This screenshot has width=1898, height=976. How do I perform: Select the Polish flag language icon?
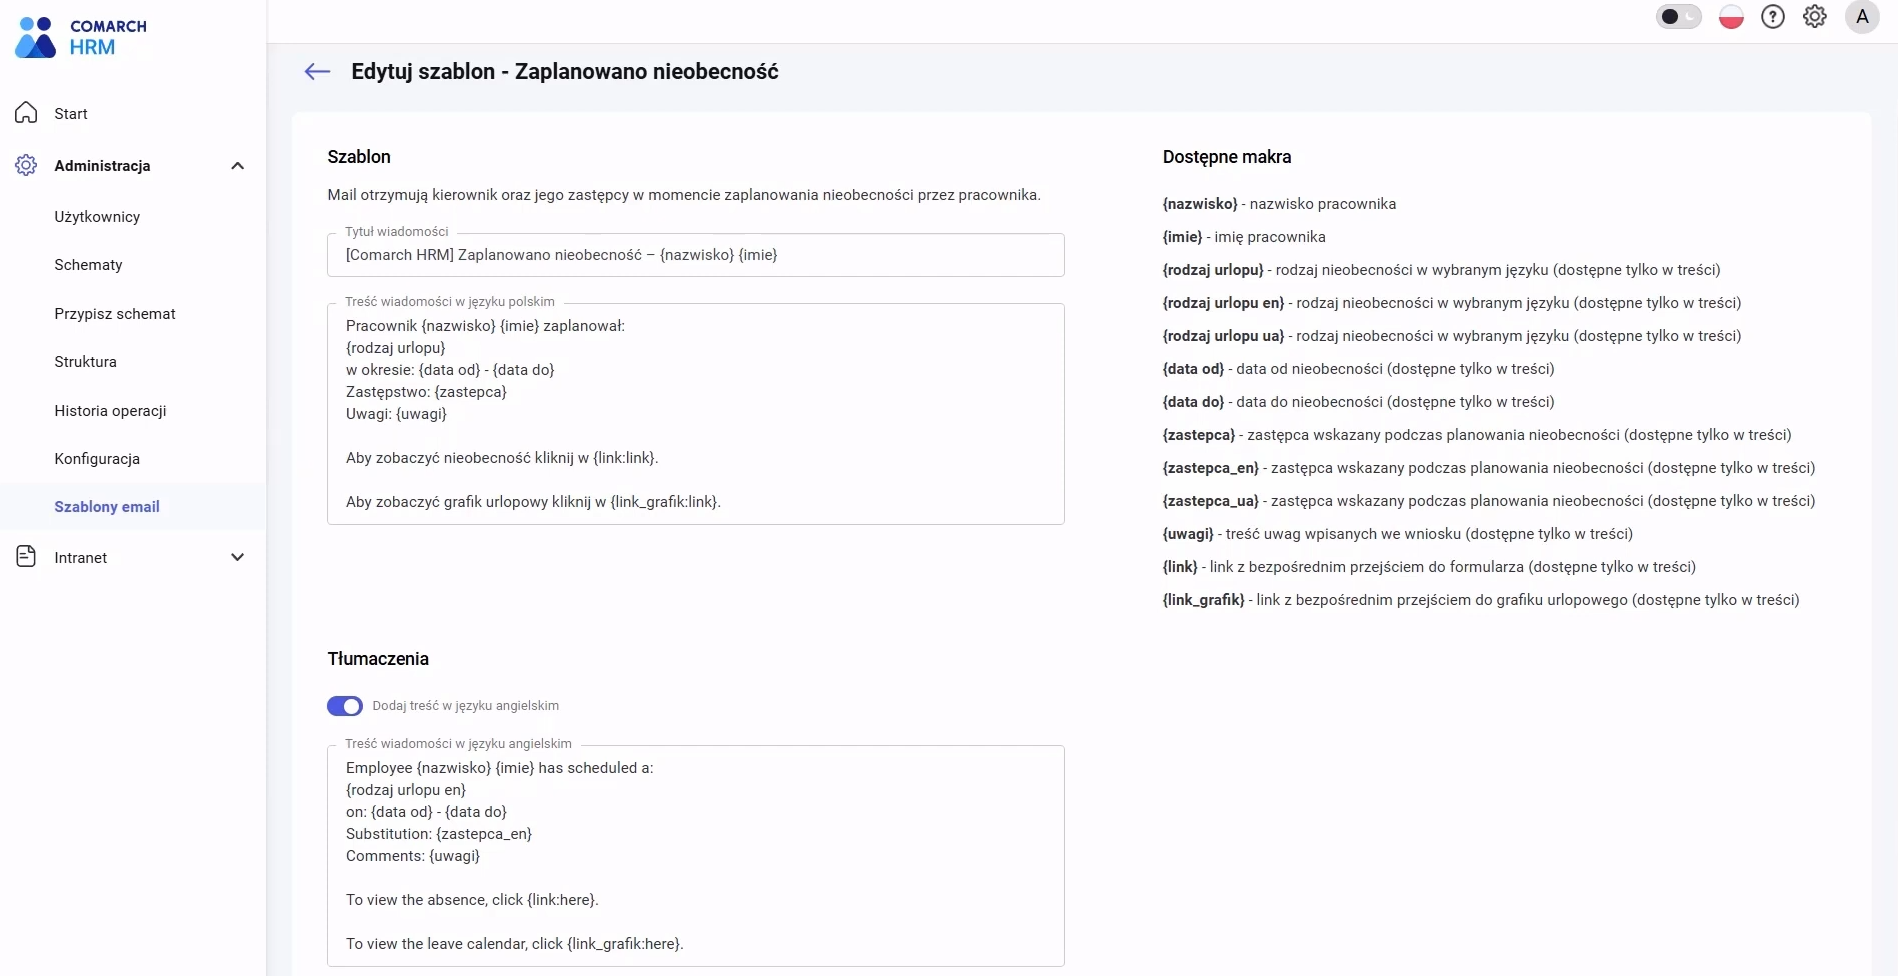coord(1731,17)
